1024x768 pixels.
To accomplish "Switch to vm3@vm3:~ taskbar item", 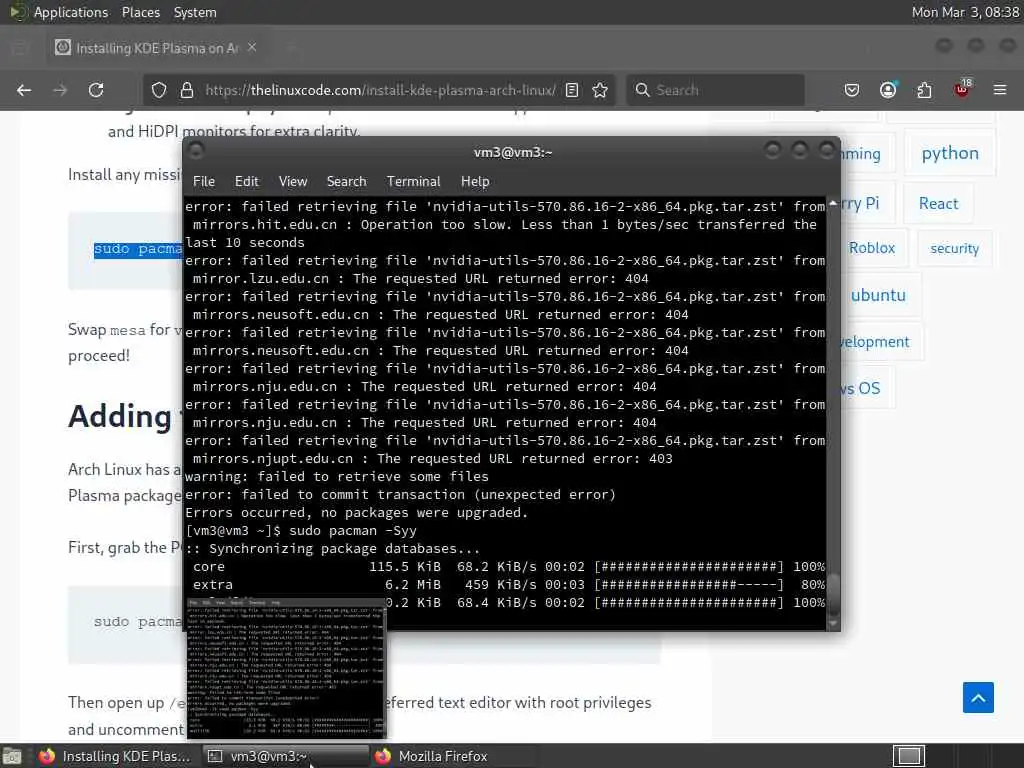I will [285, 756].
